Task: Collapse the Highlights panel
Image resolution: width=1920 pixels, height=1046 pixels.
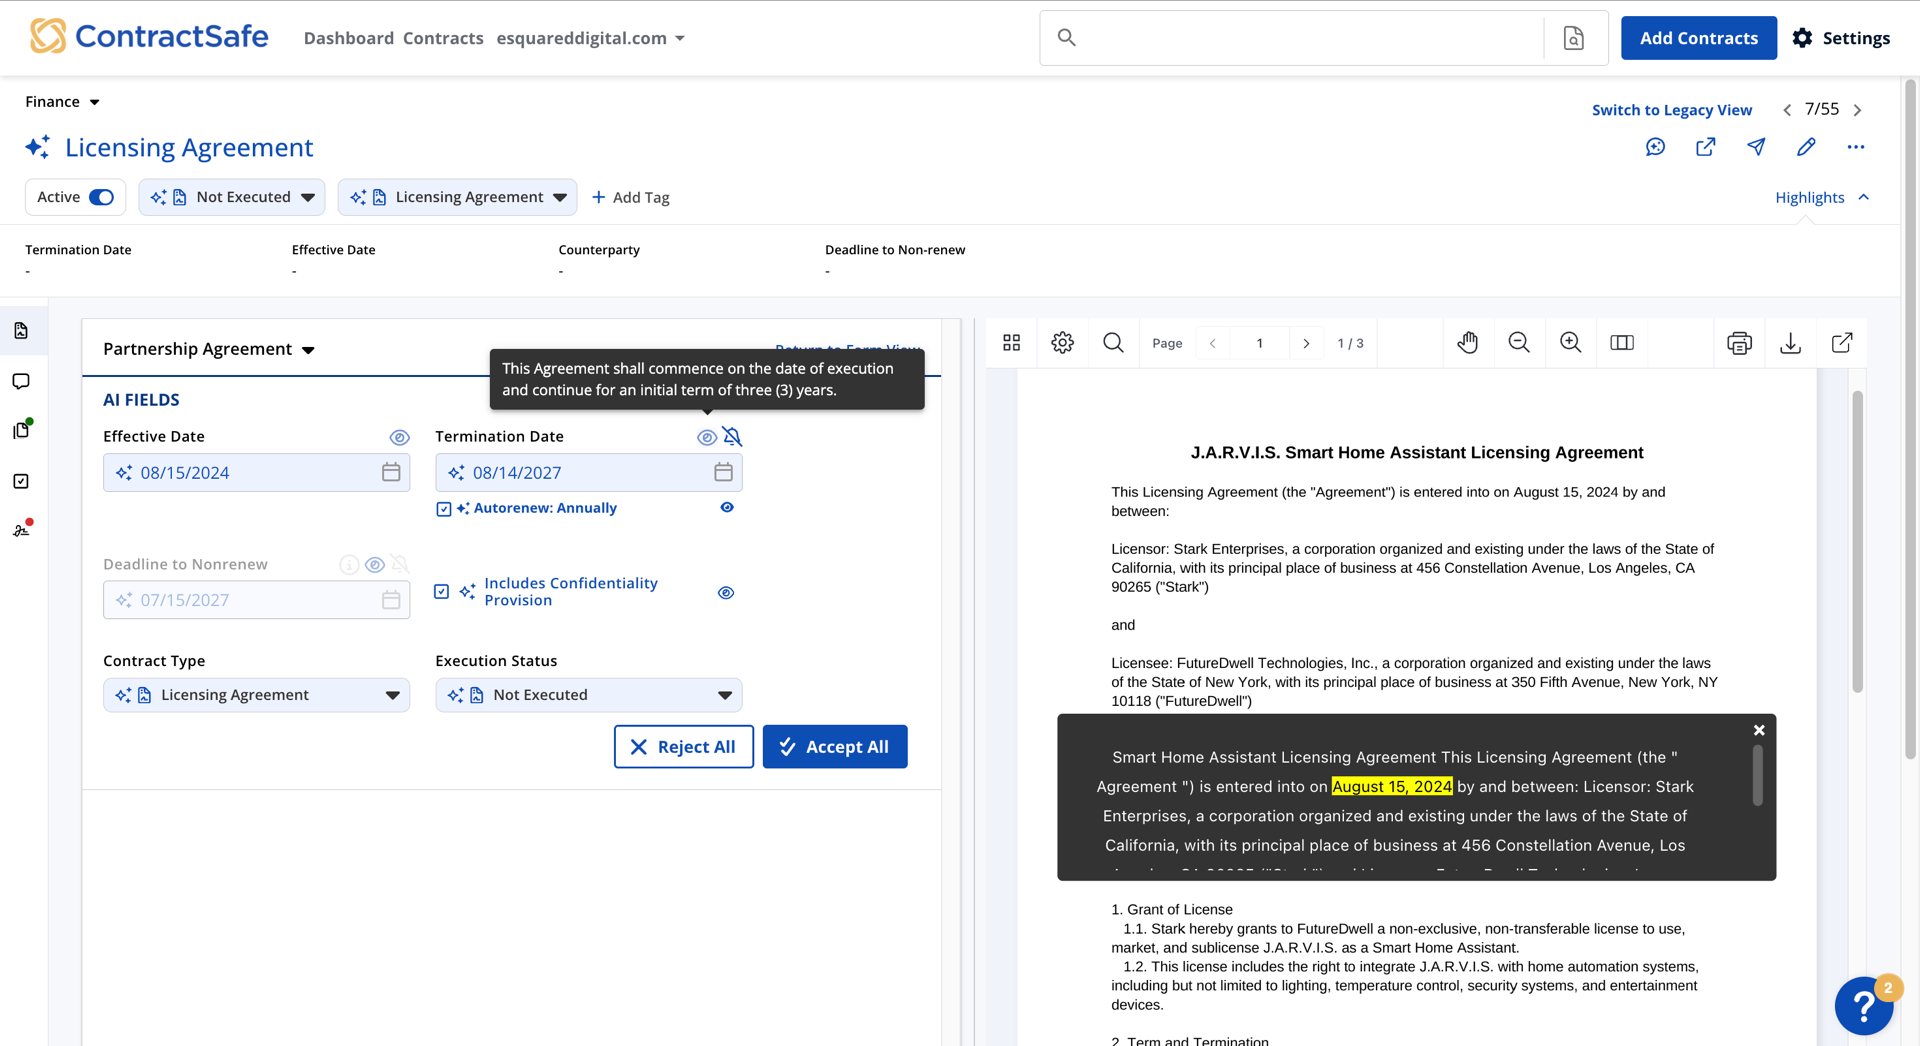Action: click(1822, 197)
